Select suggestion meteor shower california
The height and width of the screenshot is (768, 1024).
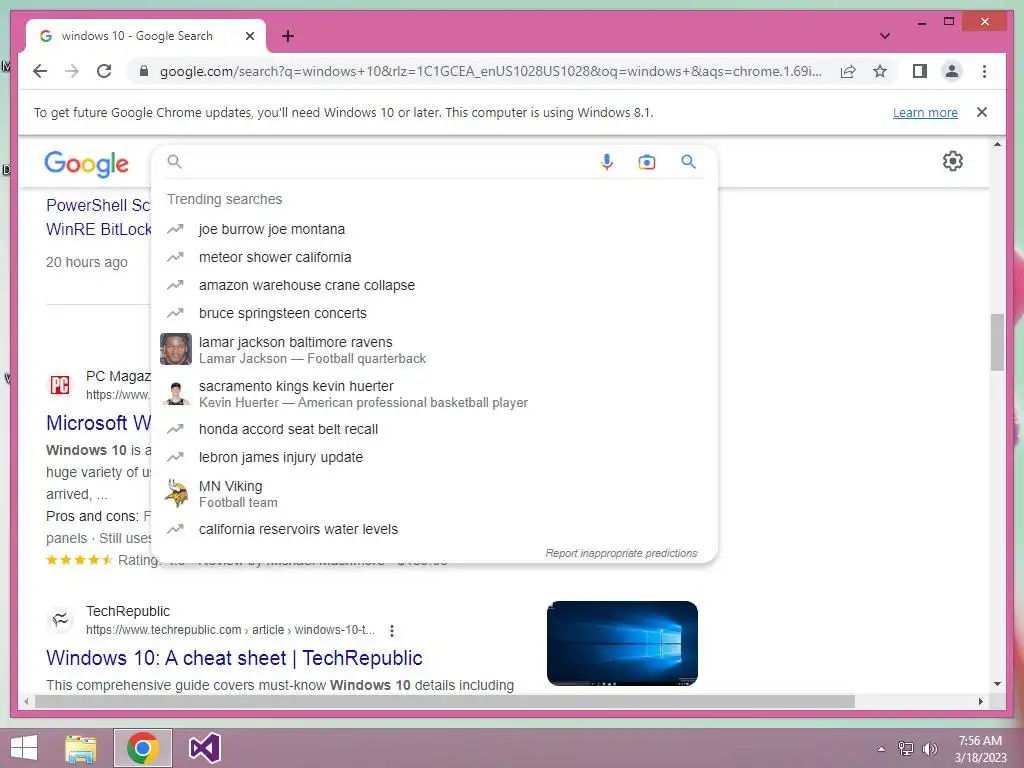tap(434, 257)
